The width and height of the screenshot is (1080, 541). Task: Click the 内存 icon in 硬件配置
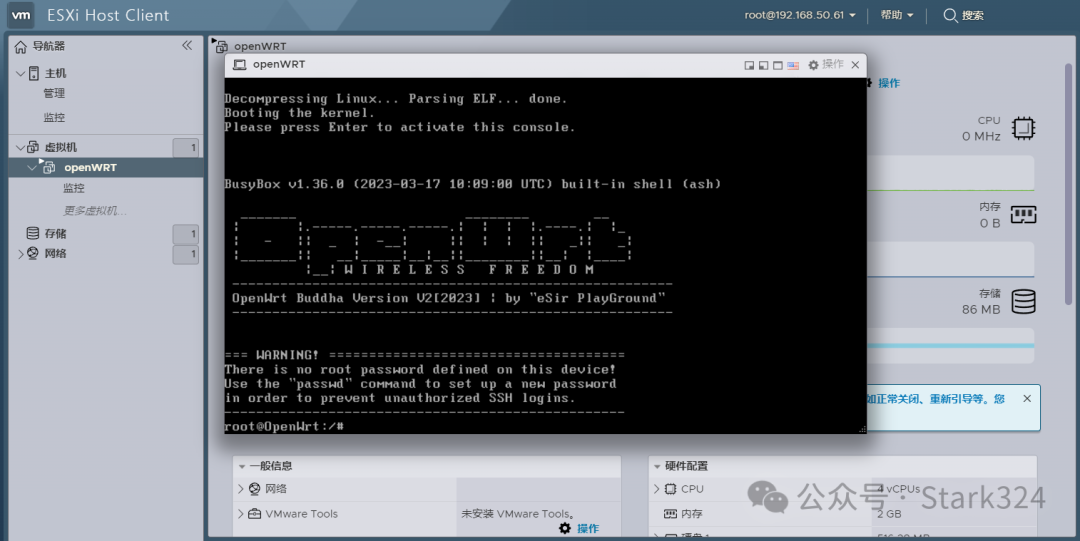[x=670, y=513]
